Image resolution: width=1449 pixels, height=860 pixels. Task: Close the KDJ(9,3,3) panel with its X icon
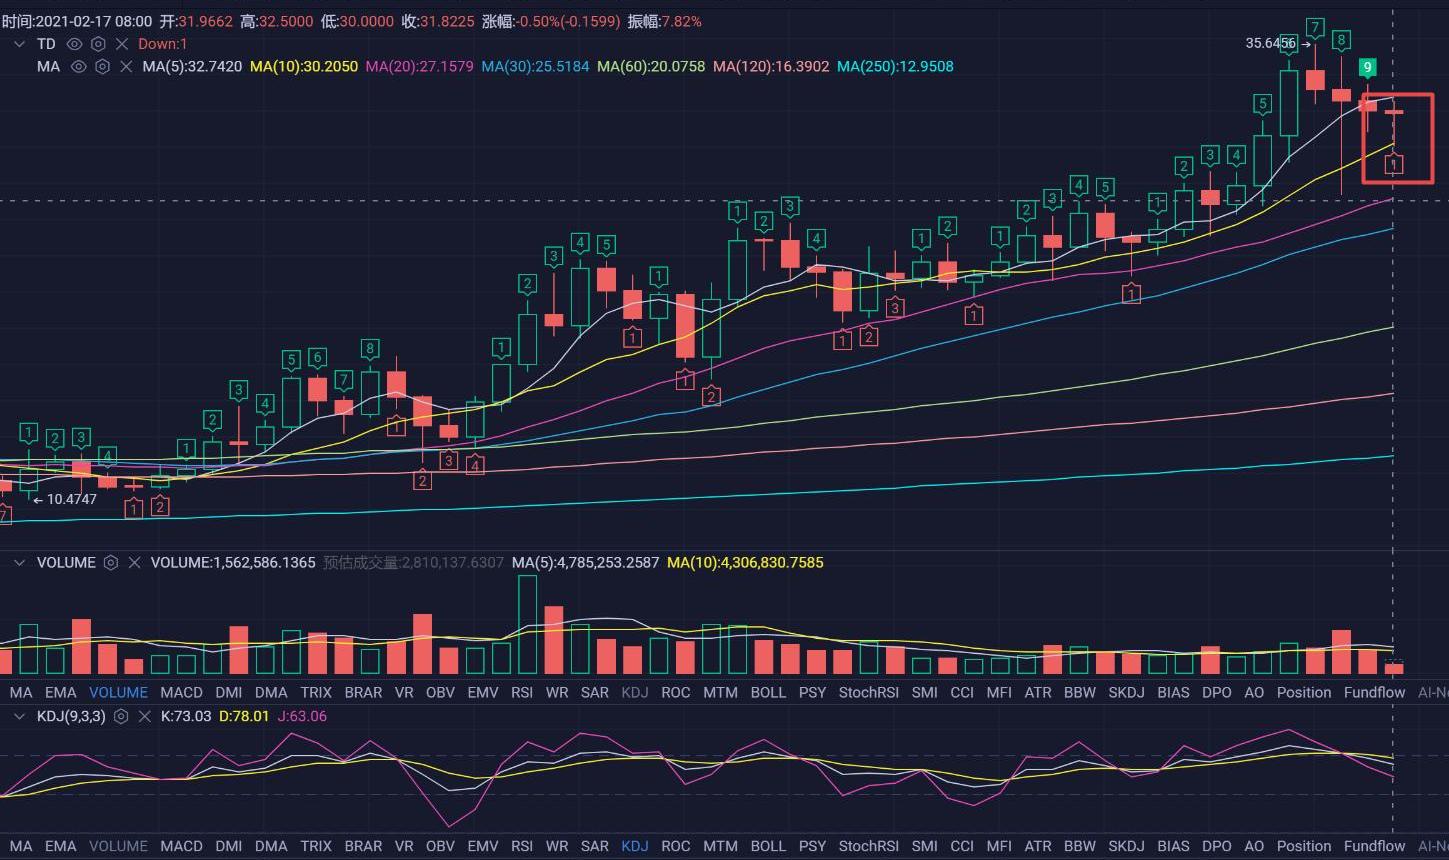point(145,716)
